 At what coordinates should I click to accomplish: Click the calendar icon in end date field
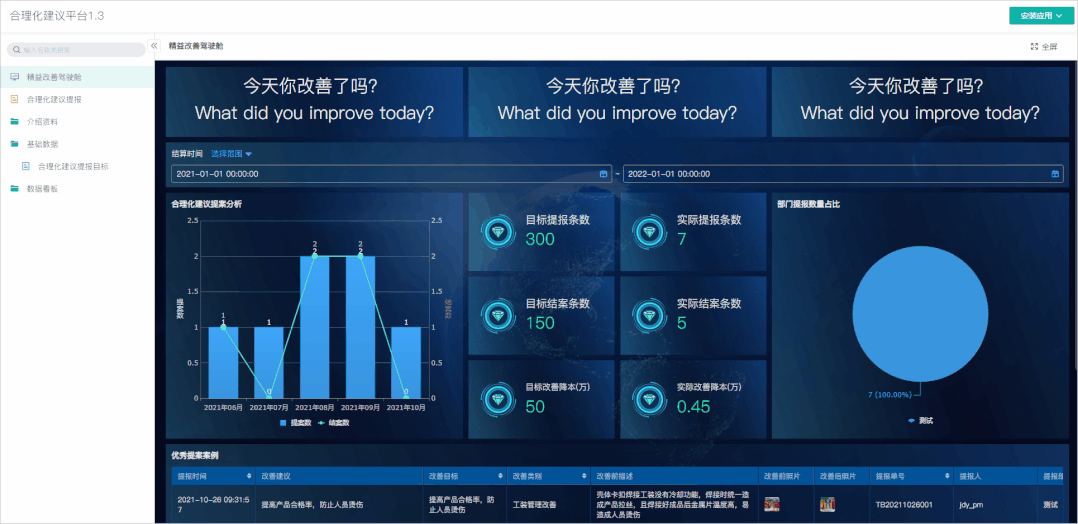click(x=1055, y=174)
